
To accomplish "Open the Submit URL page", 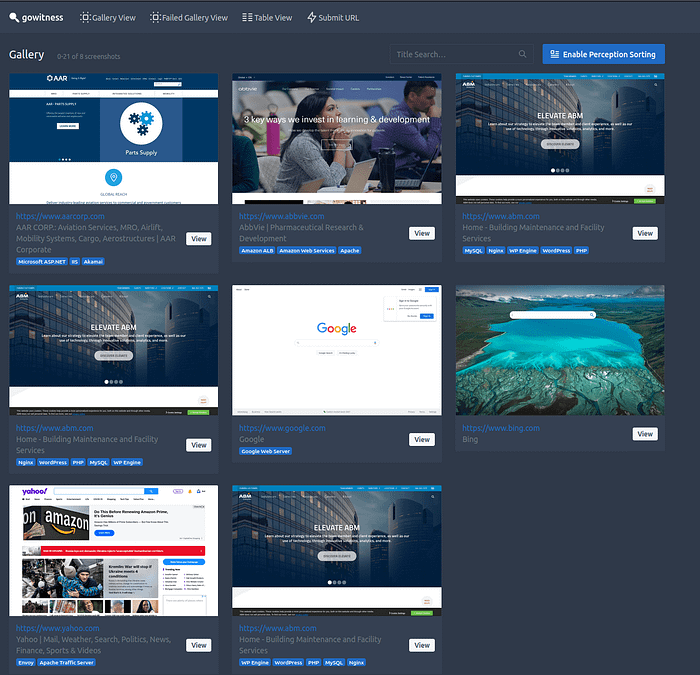I will (x=333, y=18).
